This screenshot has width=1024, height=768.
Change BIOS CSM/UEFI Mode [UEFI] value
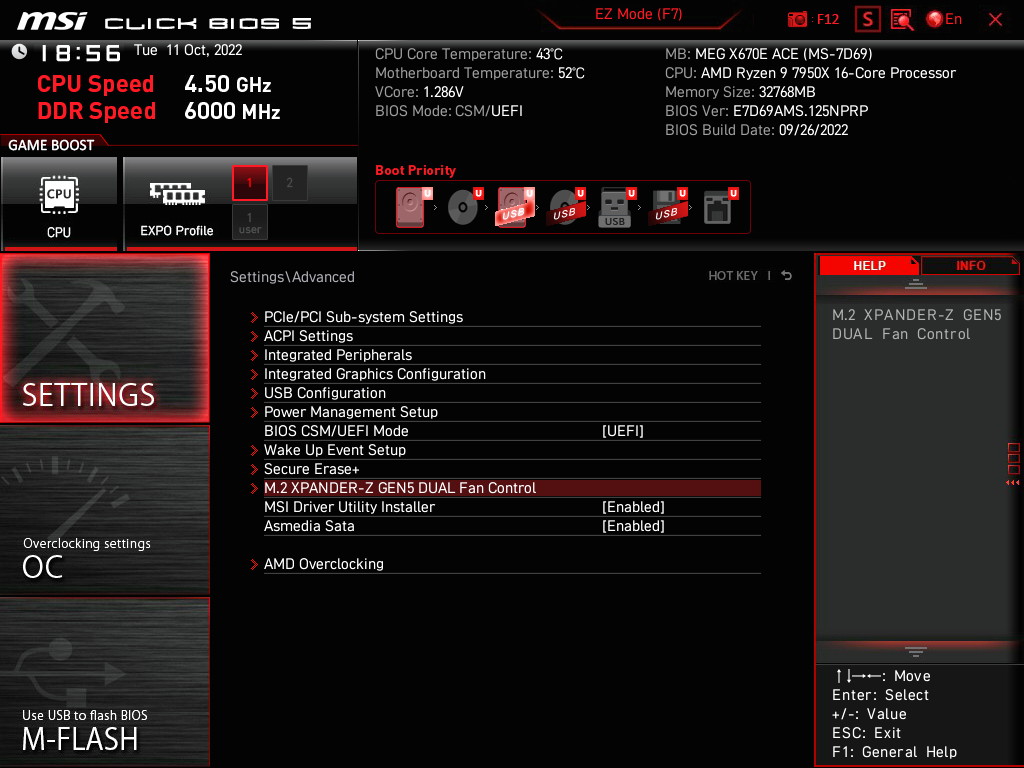(x=623, y=431)
